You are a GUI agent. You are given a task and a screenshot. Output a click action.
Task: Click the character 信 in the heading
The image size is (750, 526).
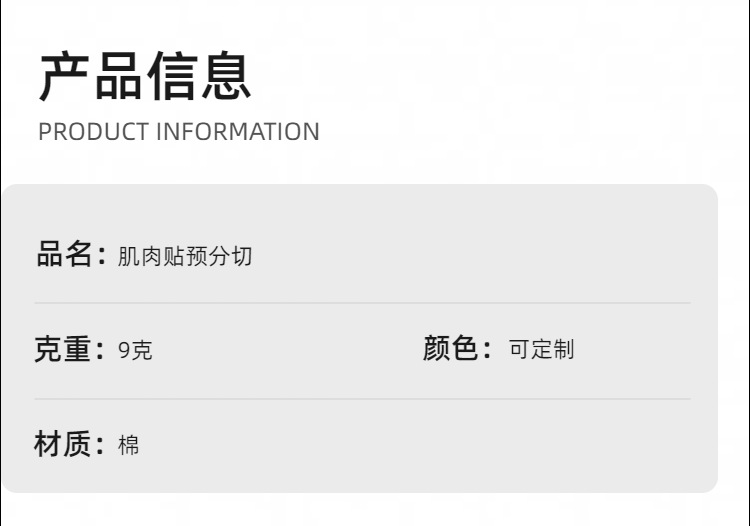(x=172, y=77)
